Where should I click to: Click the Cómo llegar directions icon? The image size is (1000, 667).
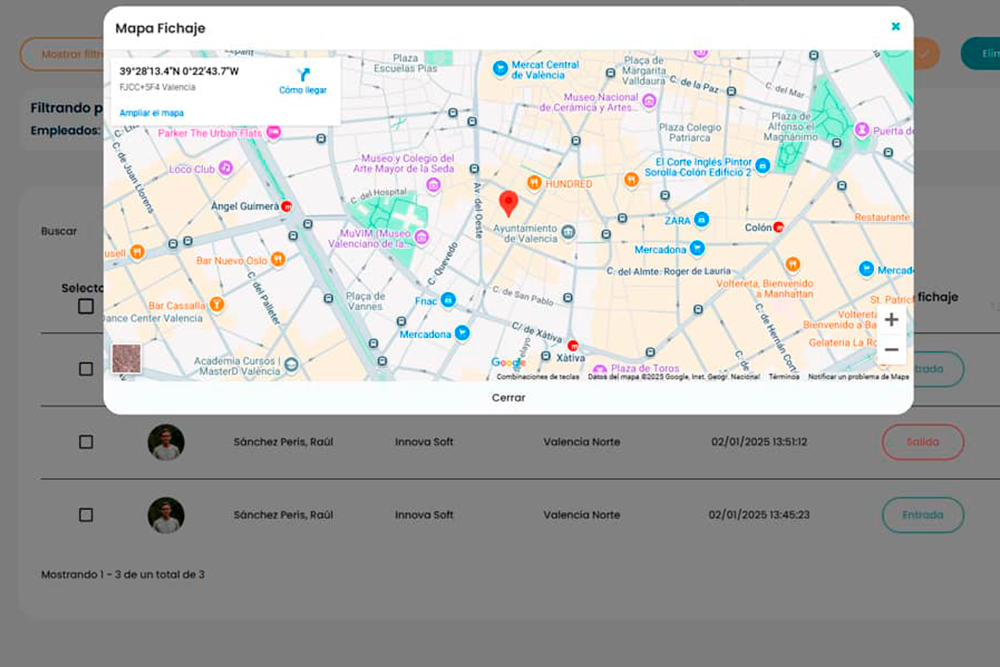tap(303, 75)
